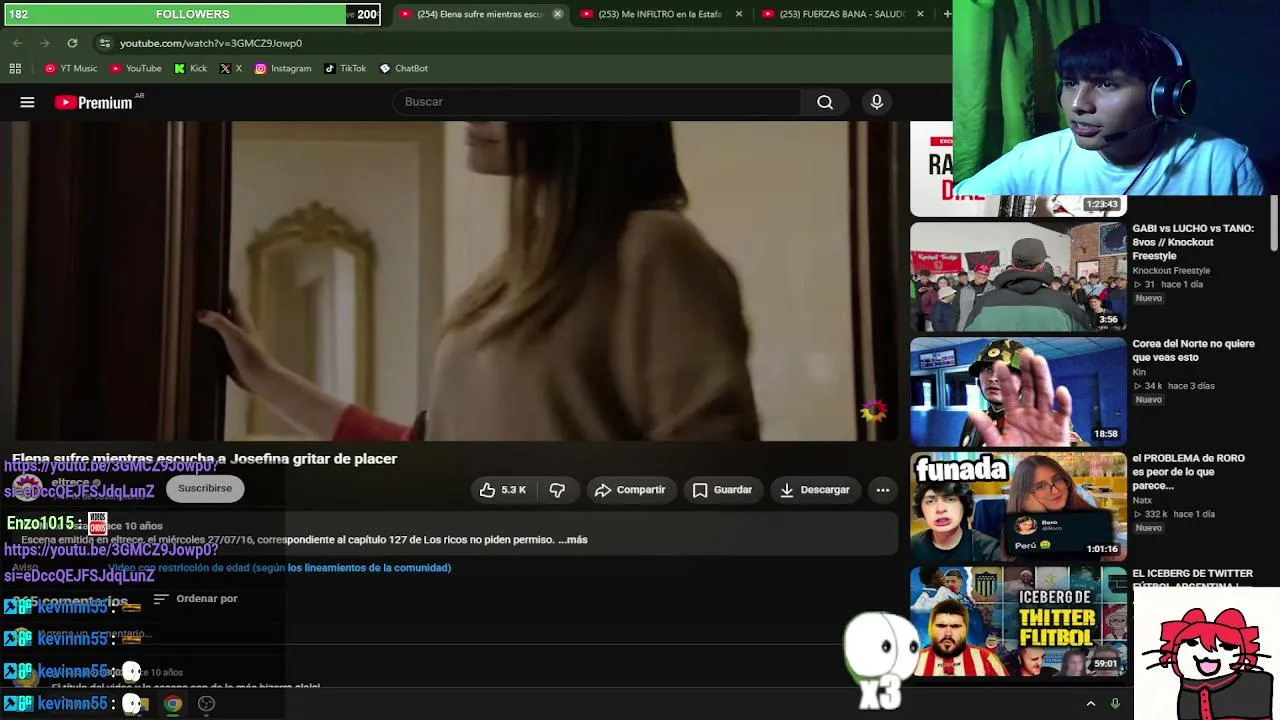
Task: Open the Chrome apps grid icon
Action: (15, 68)
